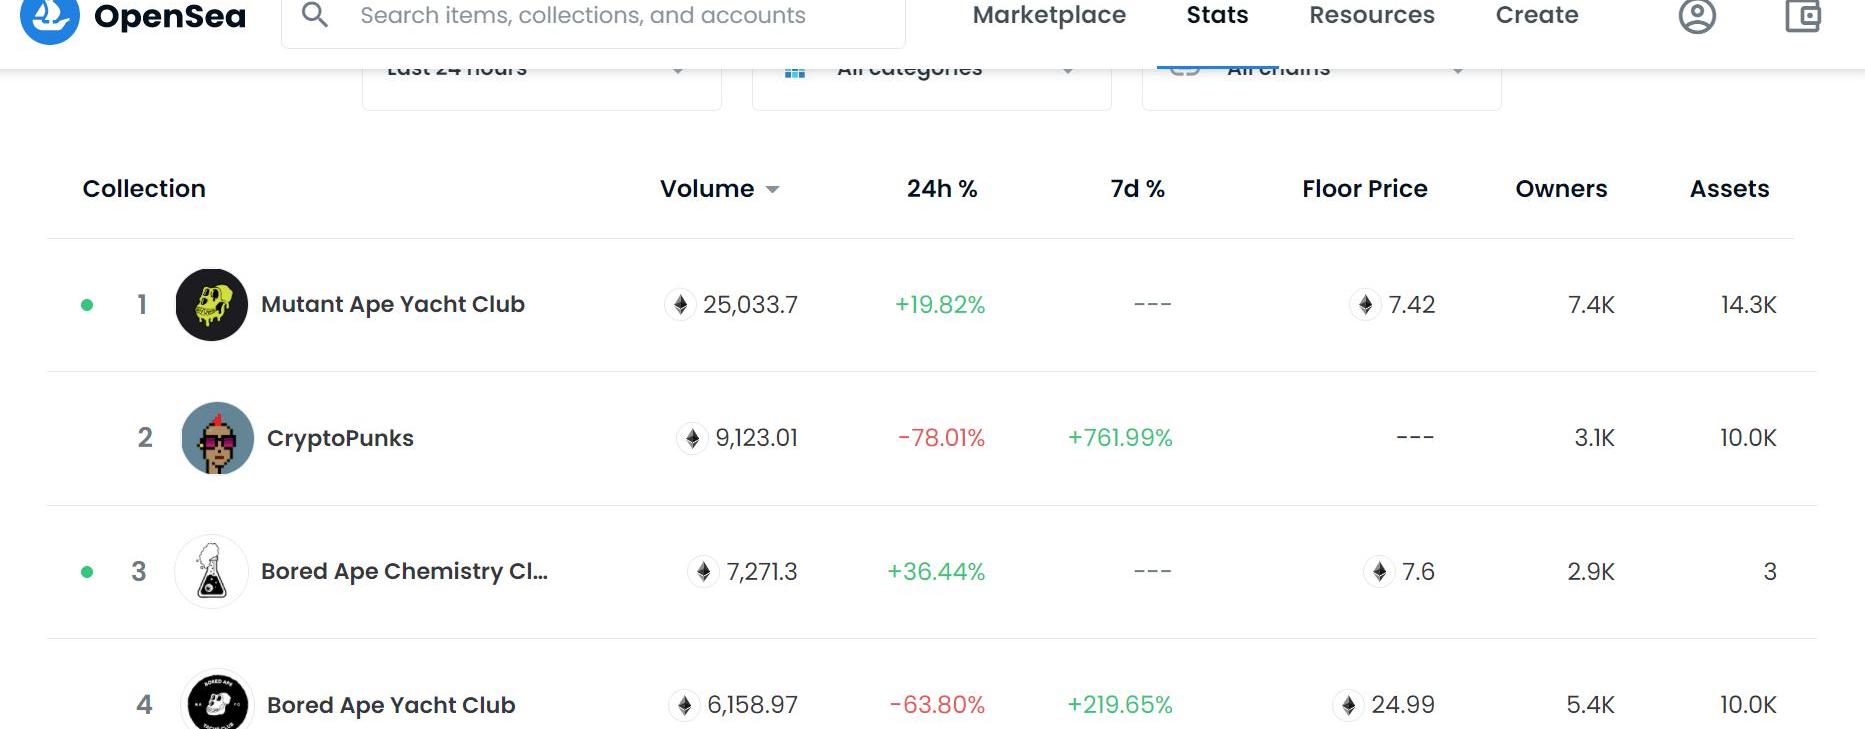Click the 5.4K owners value
The height and width of the screenshot is (729, 1865).
click(x=1590, y=705)
